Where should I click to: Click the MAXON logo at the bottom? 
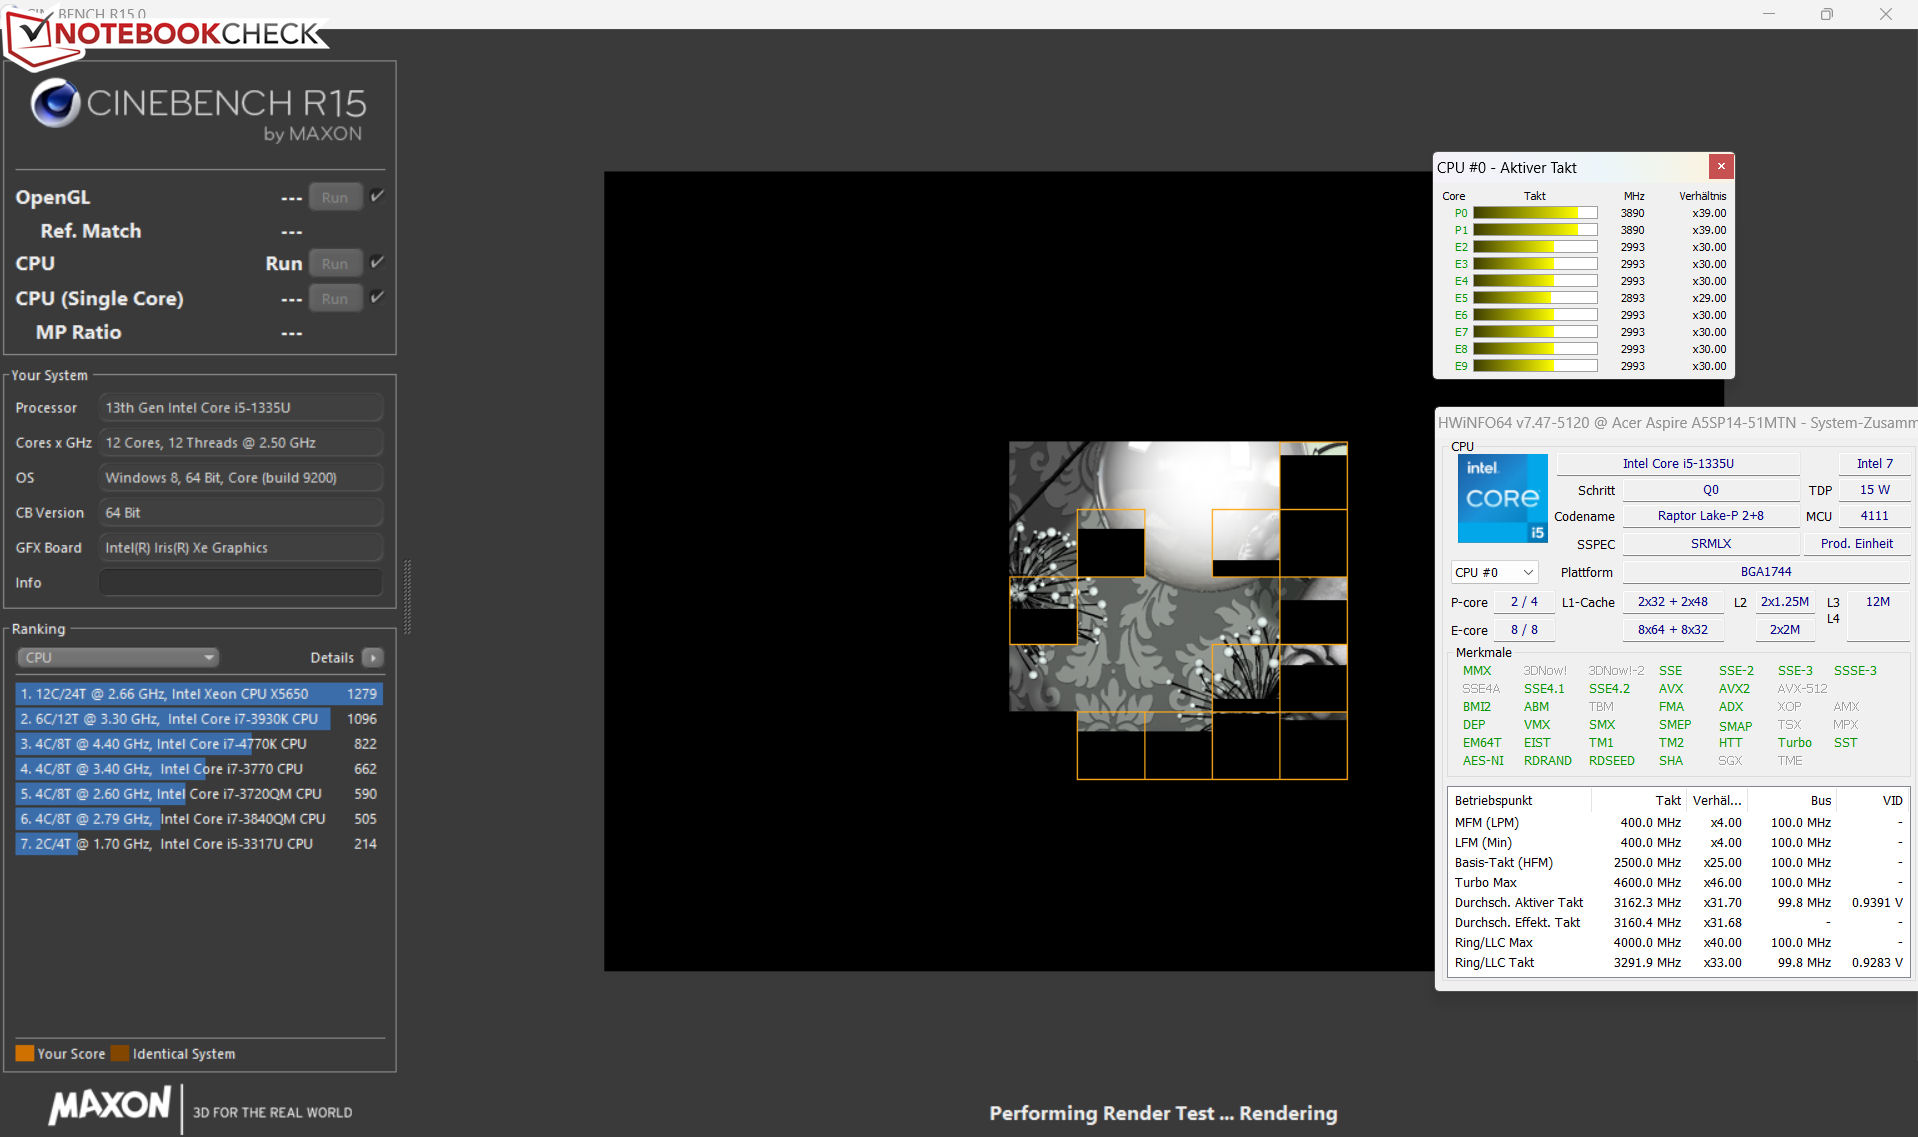(111, 1106)
